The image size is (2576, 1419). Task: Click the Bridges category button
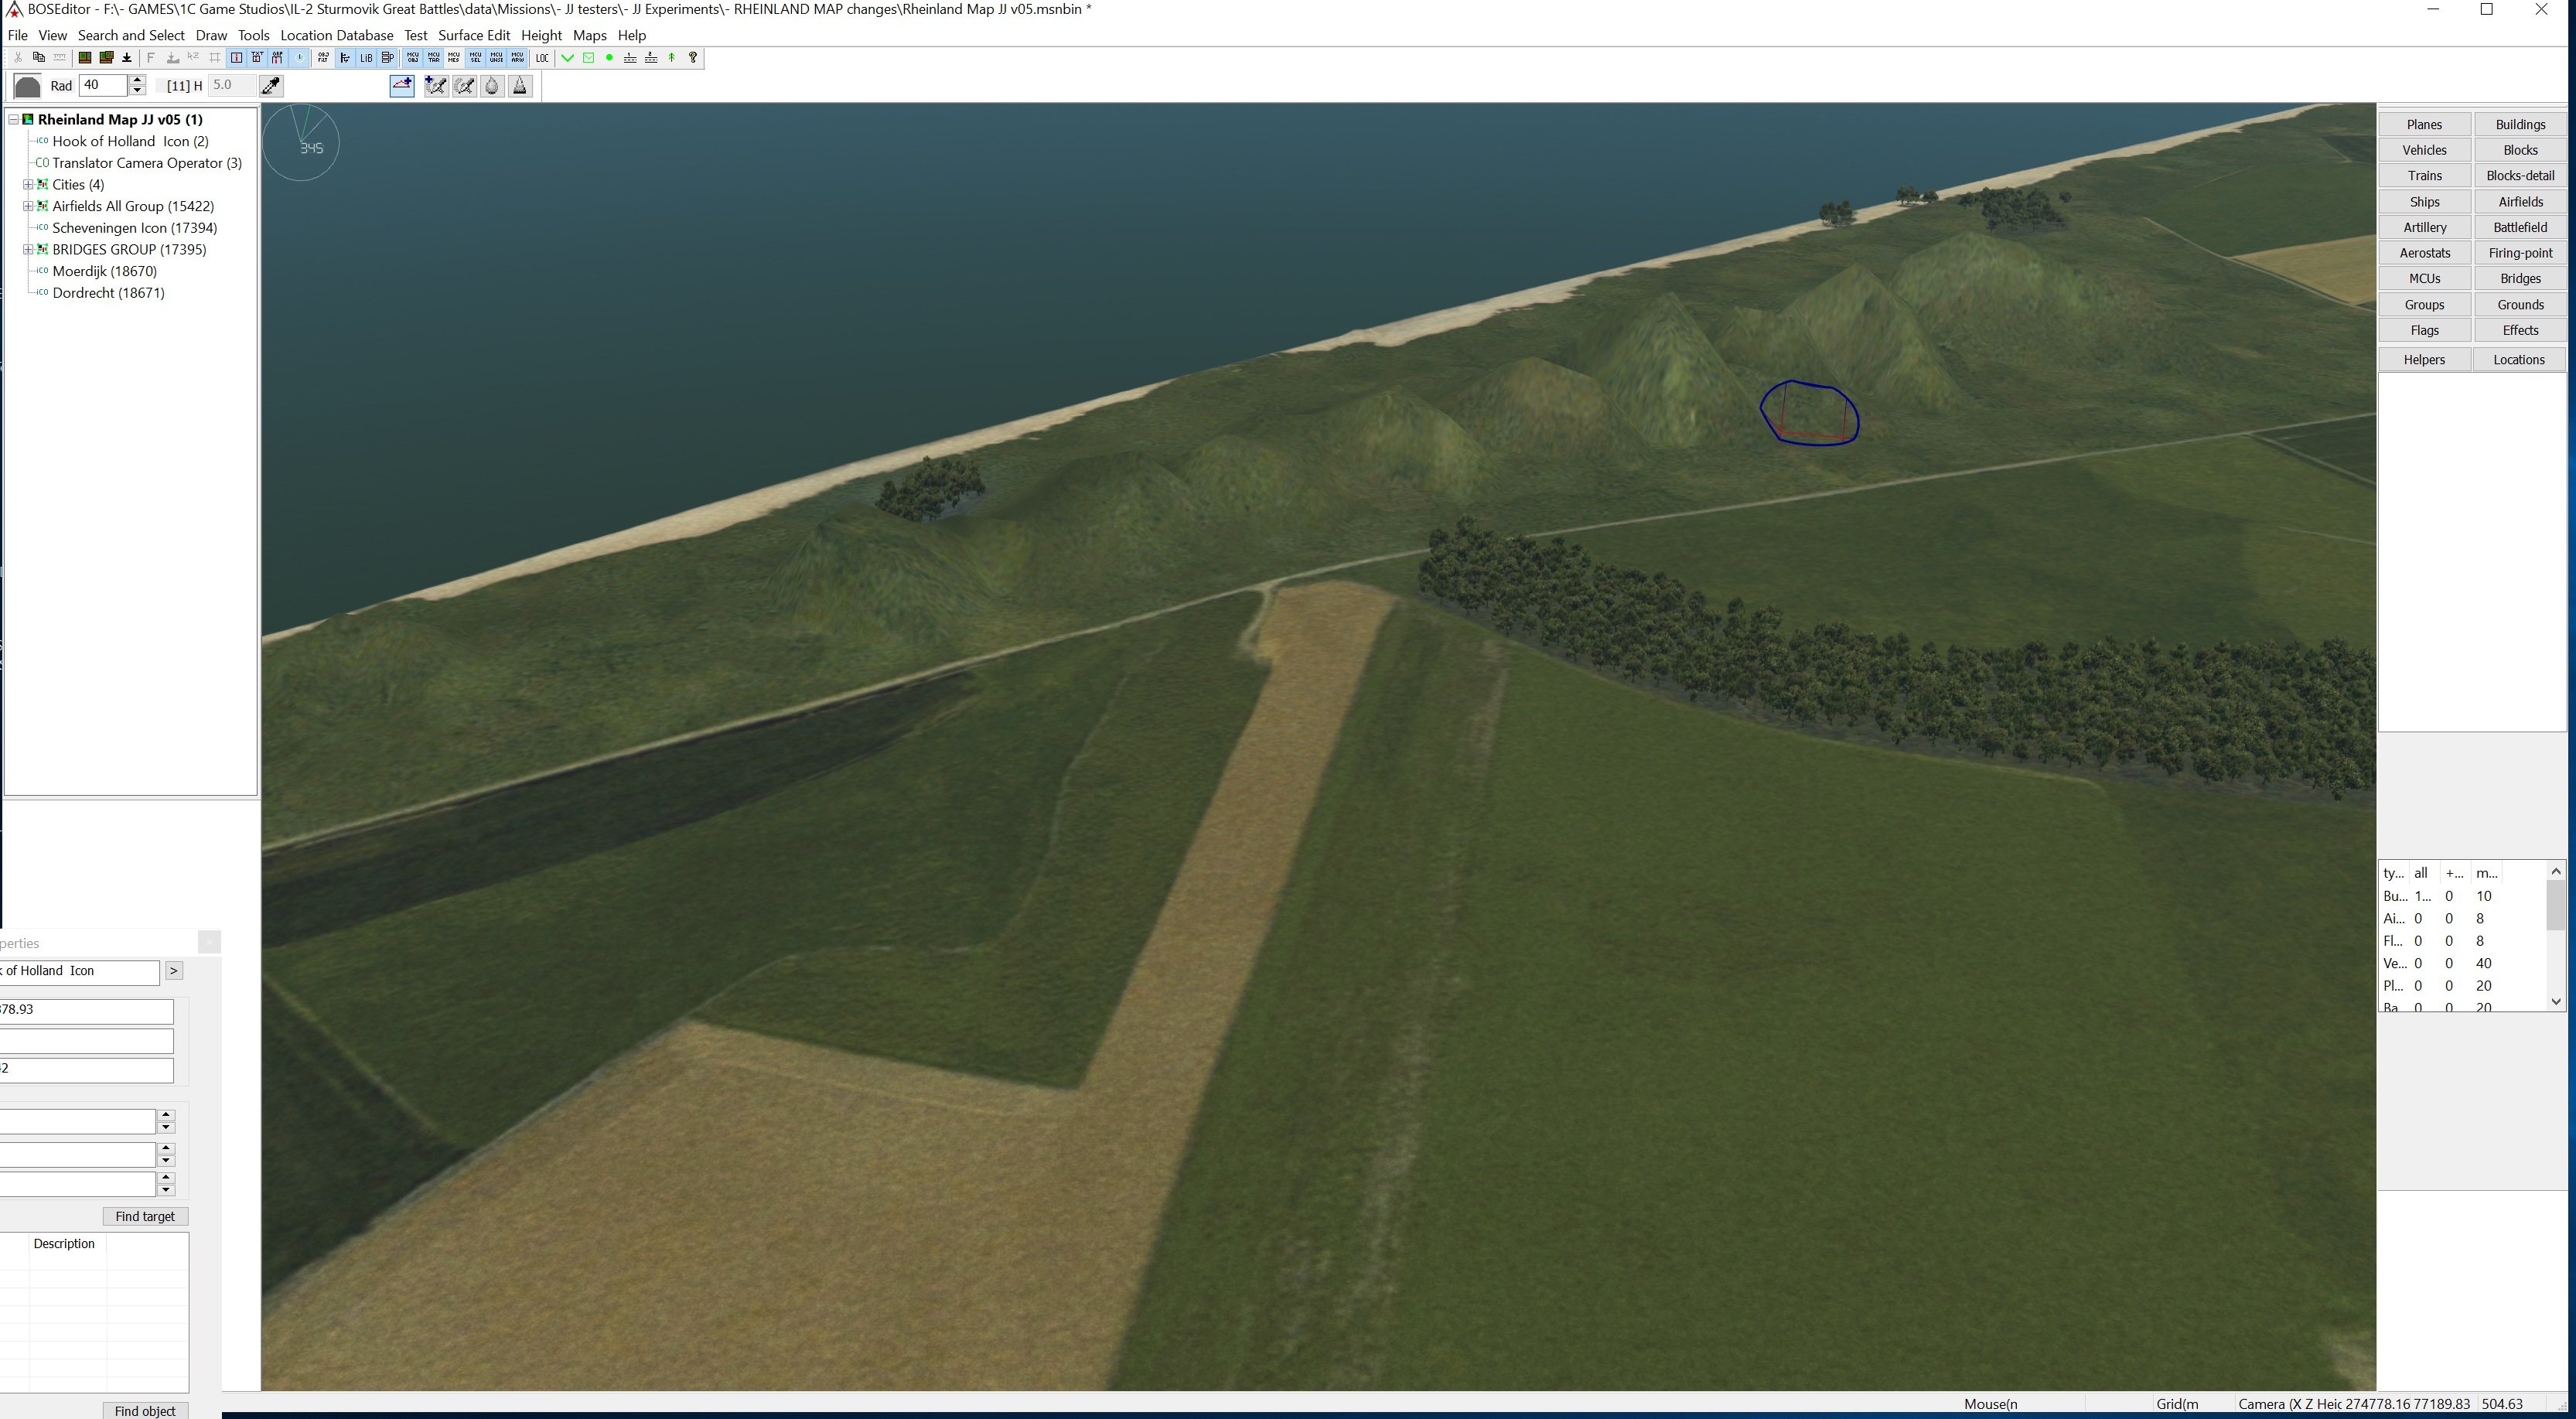[x=2519, y=278]
